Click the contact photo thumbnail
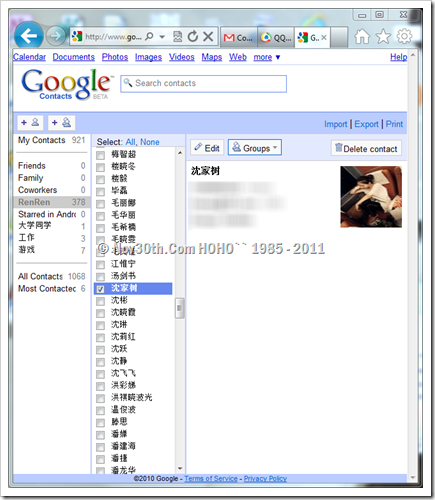The width and height of the screenshot is (435, 500). coord(371,197)
